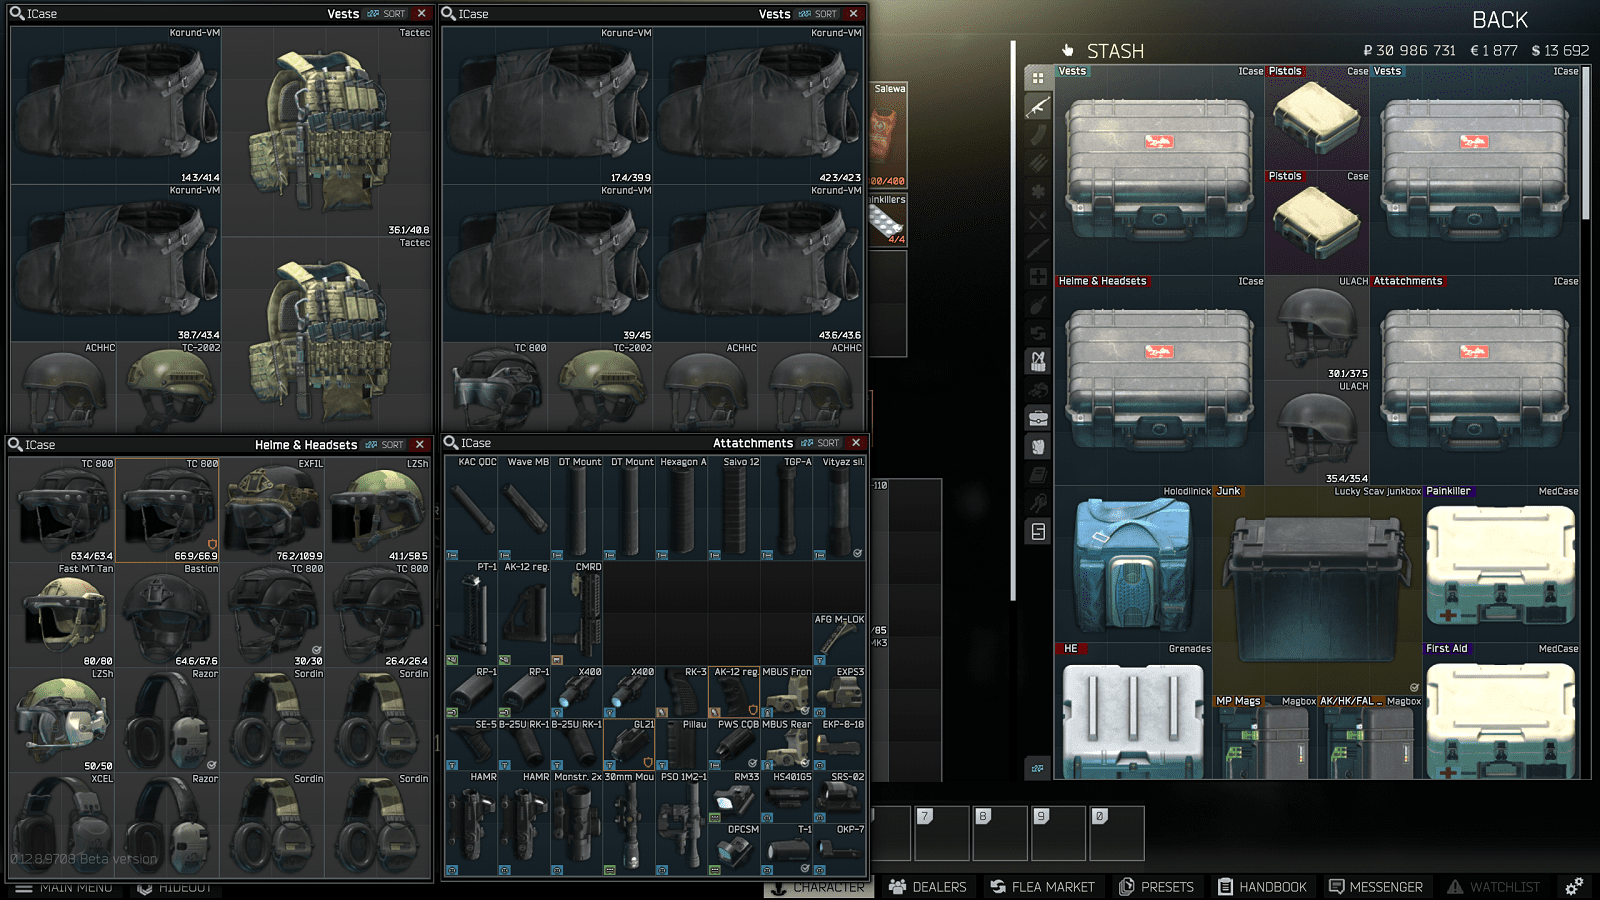
Task: Select the Salvo 12 suppressor
Action: [735, 508]
